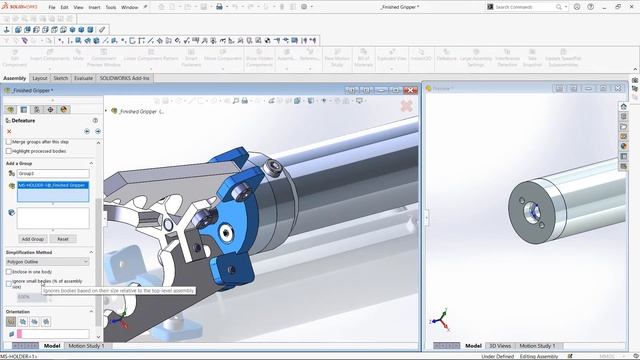Image resolution: width=640 pixels, height=360 pixels.
Task: Select the Trimetric view orientation button
Action: 11,322
